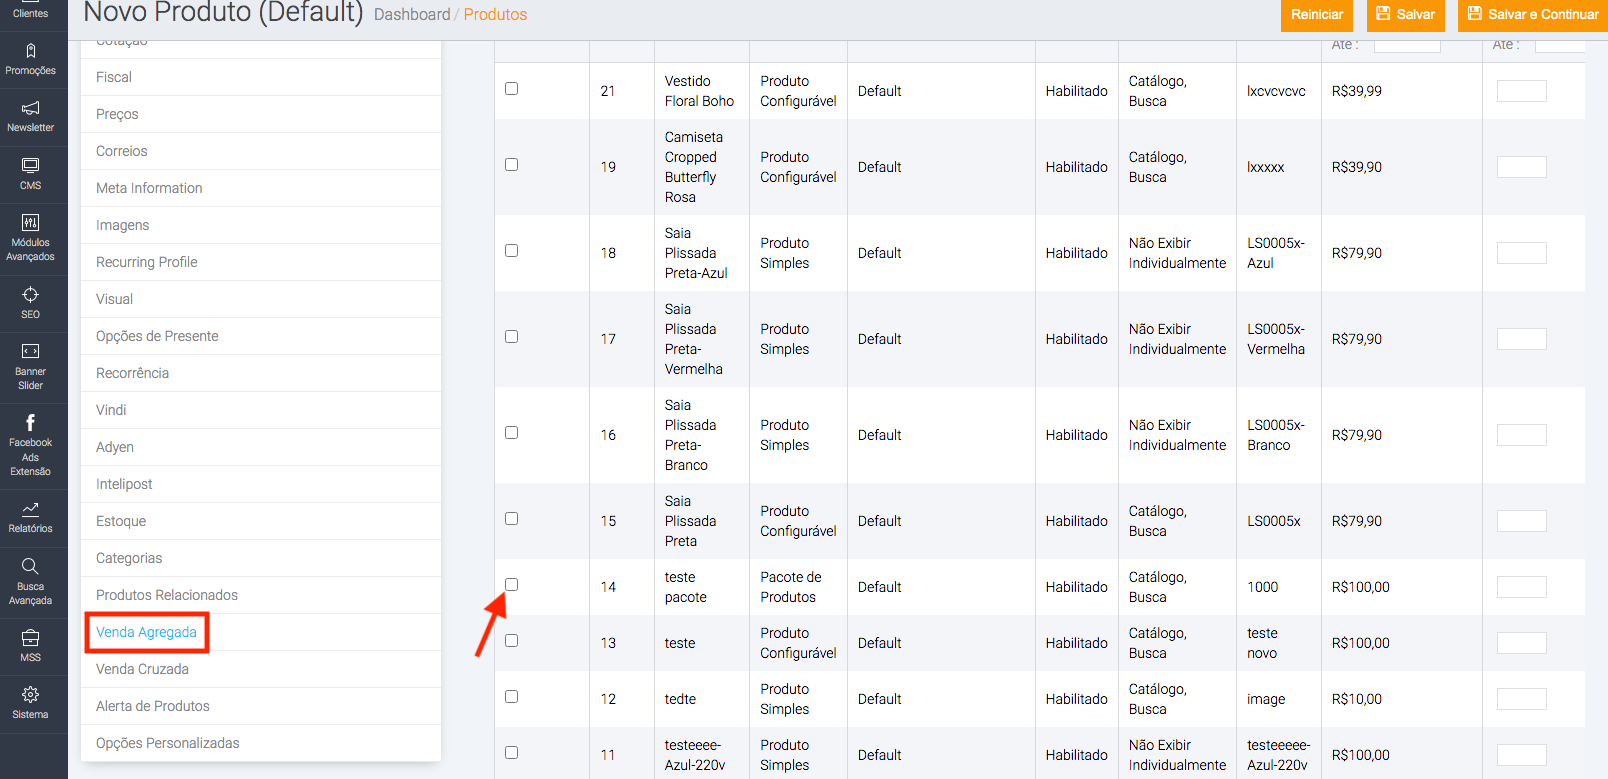The image size is (1608, 779).
Task: Open Banner Slider icon
Action: [x=31, y=351]
